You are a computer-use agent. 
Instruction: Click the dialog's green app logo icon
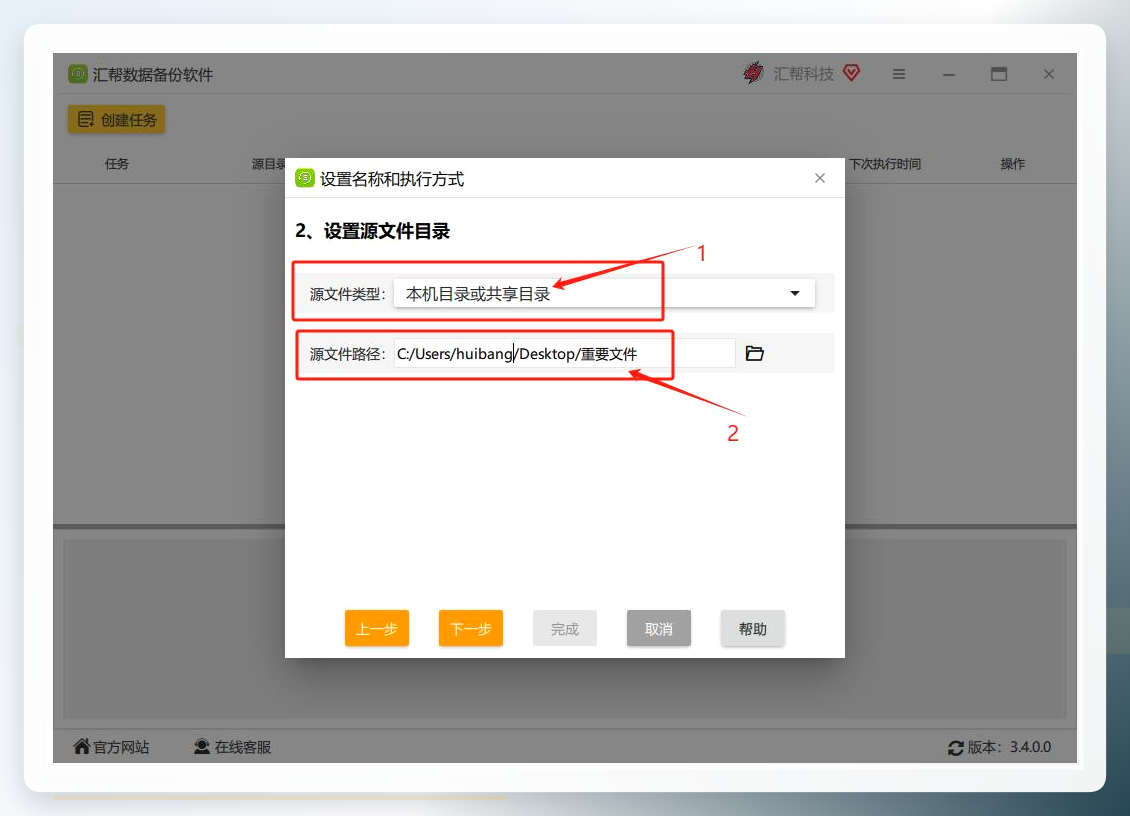pos(305,178)
